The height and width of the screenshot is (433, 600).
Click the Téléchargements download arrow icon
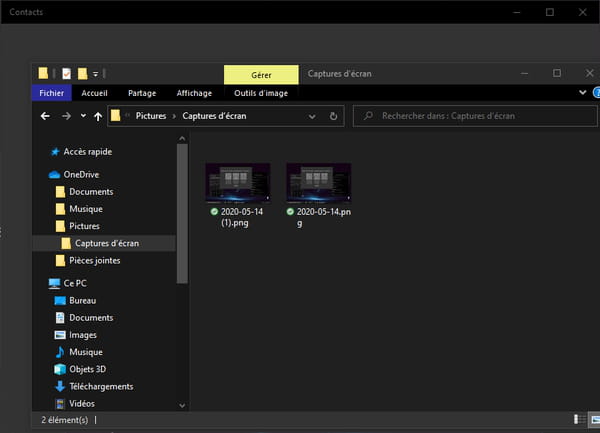click(60, 386)
